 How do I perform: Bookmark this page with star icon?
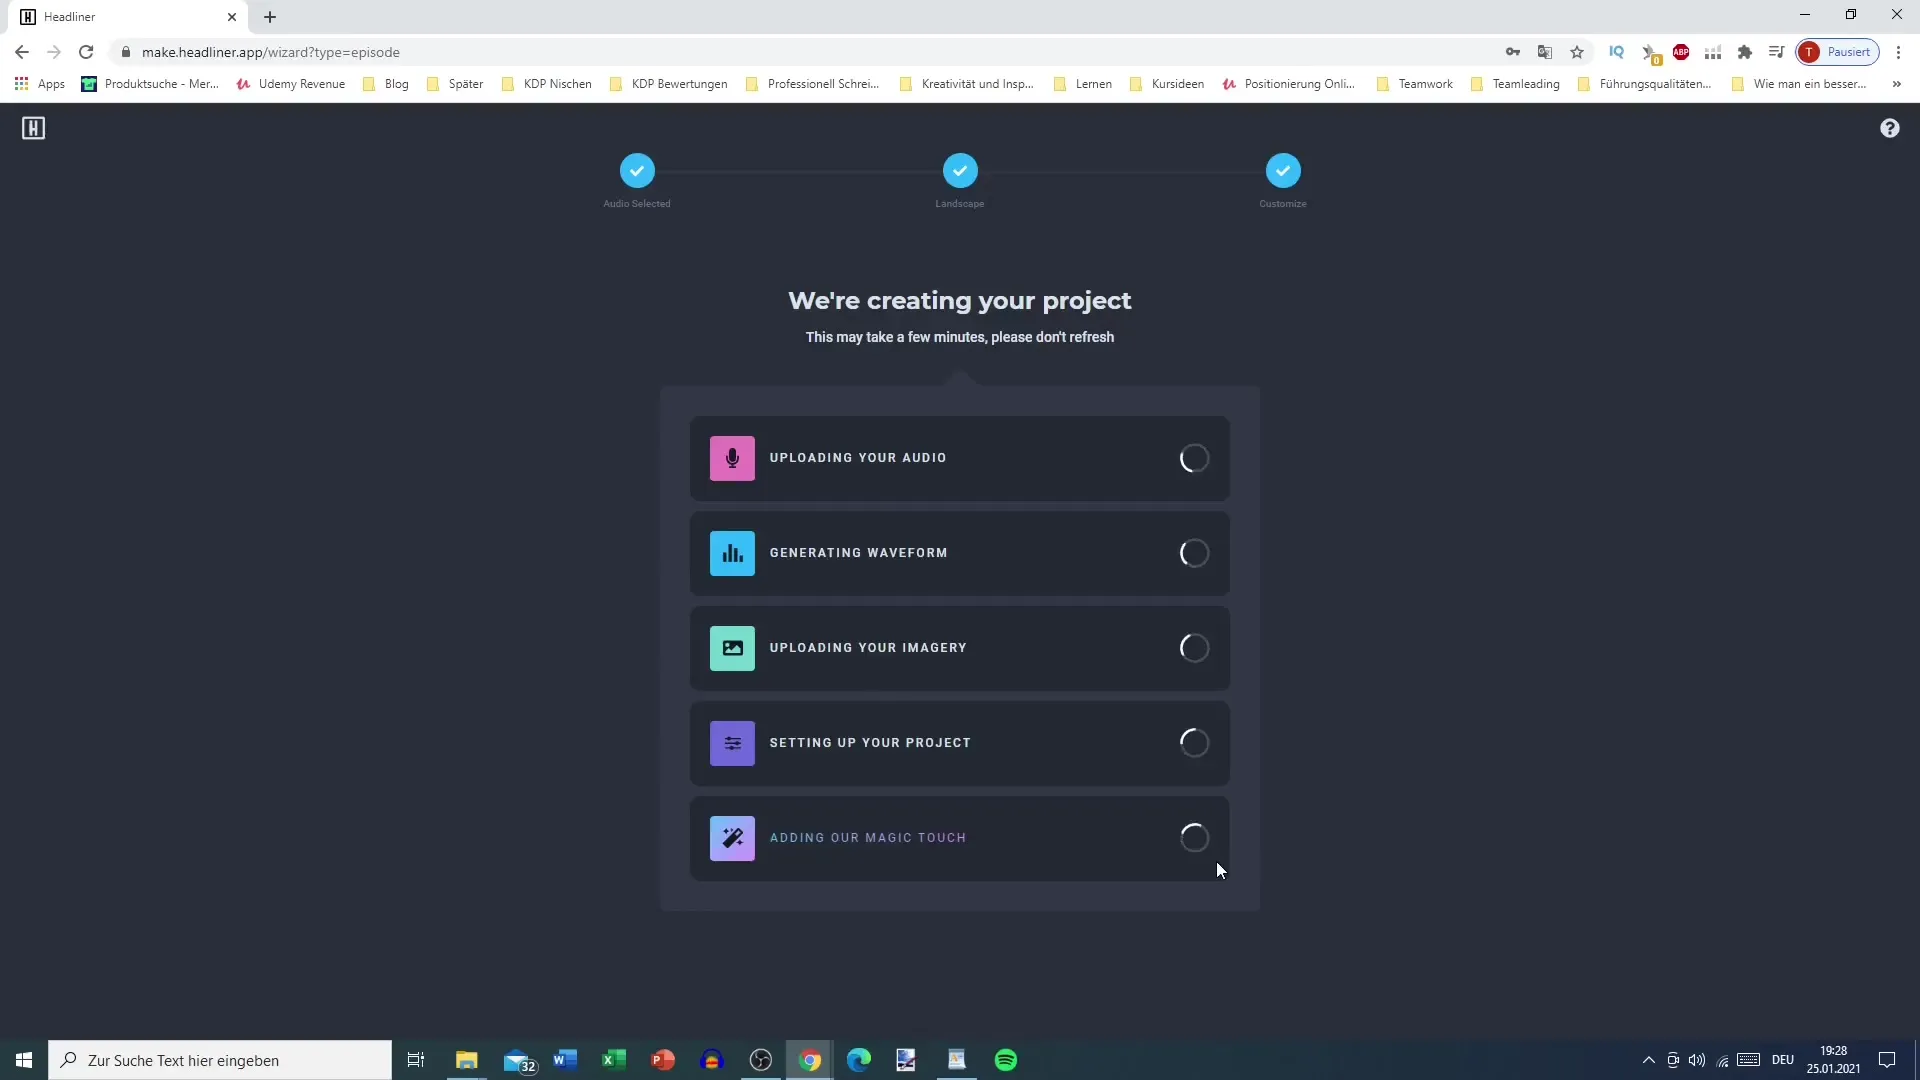point(1577,52)
